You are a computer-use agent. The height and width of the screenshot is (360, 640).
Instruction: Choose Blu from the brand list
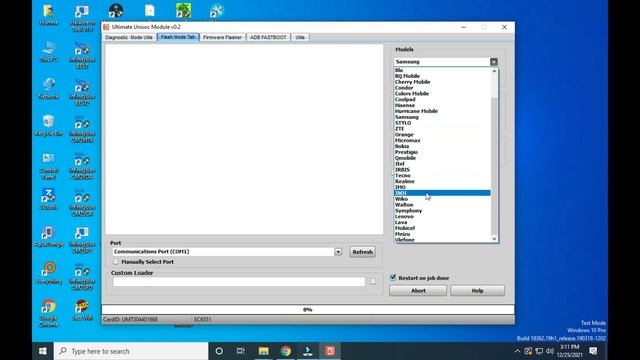[x=442, y=70]
